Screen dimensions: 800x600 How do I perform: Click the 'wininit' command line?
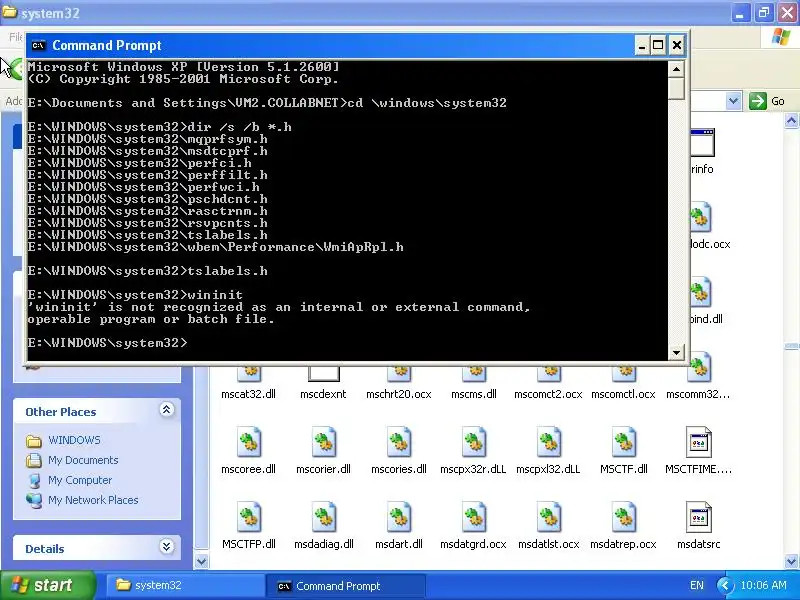pos(135,295)
